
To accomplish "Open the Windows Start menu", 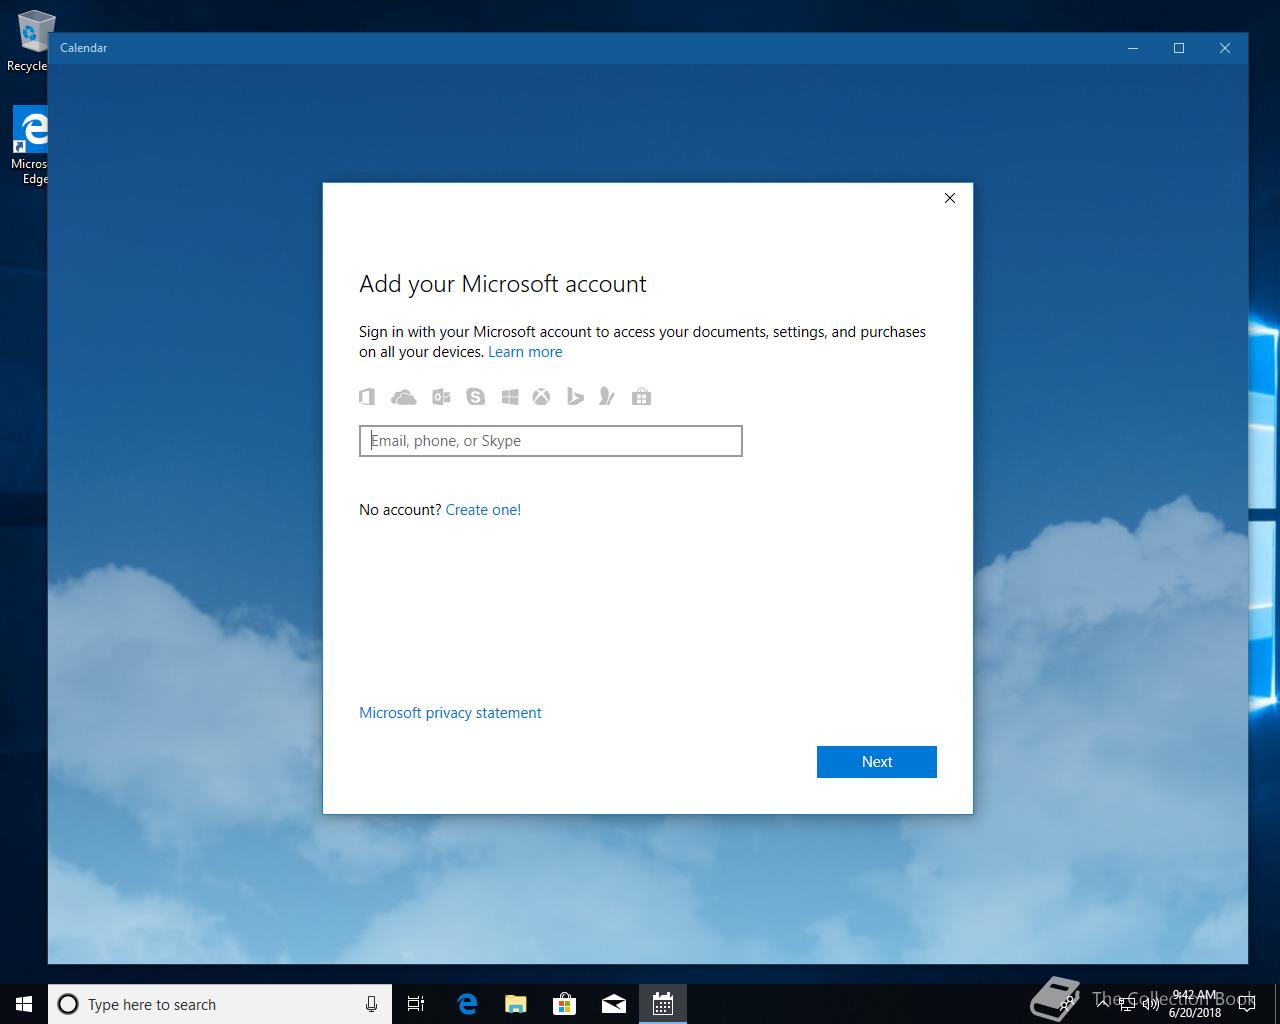I will (24, 1004).
